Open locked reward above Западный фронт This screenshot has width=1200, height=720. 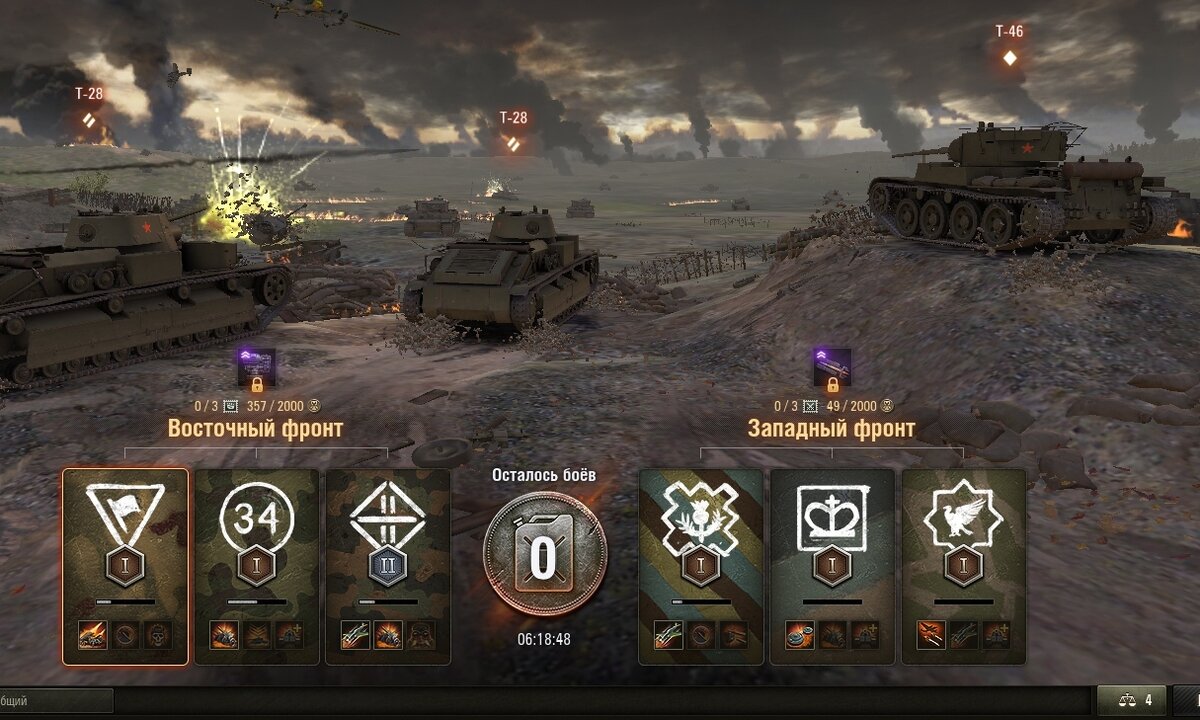[x=832, y=368]
